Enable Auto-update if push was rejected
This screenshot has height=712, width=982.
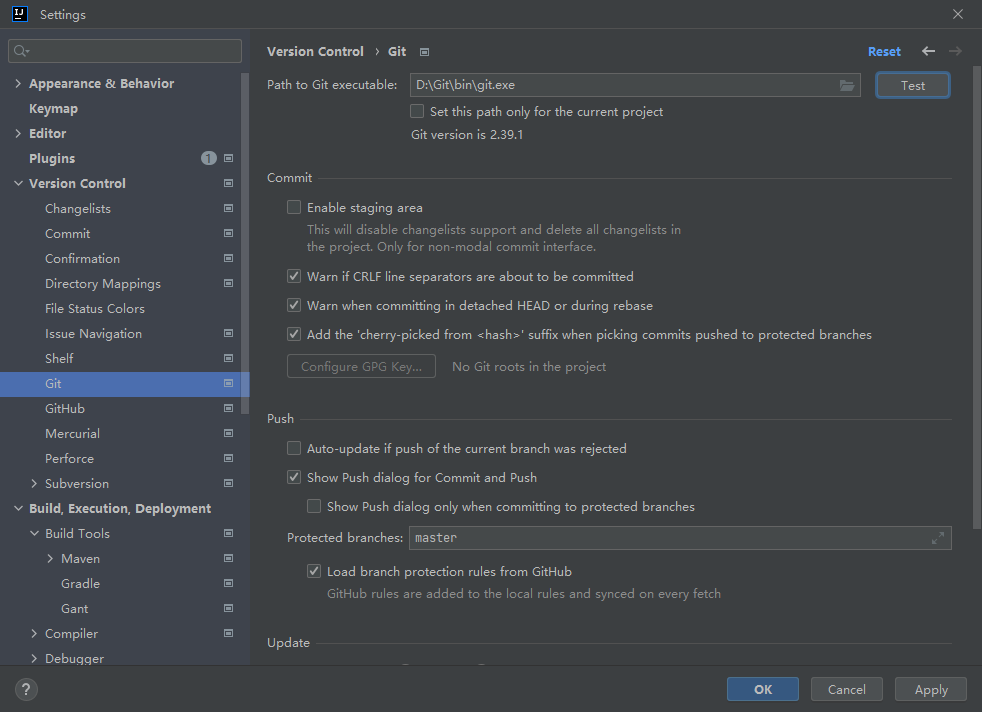coord(294,448)
